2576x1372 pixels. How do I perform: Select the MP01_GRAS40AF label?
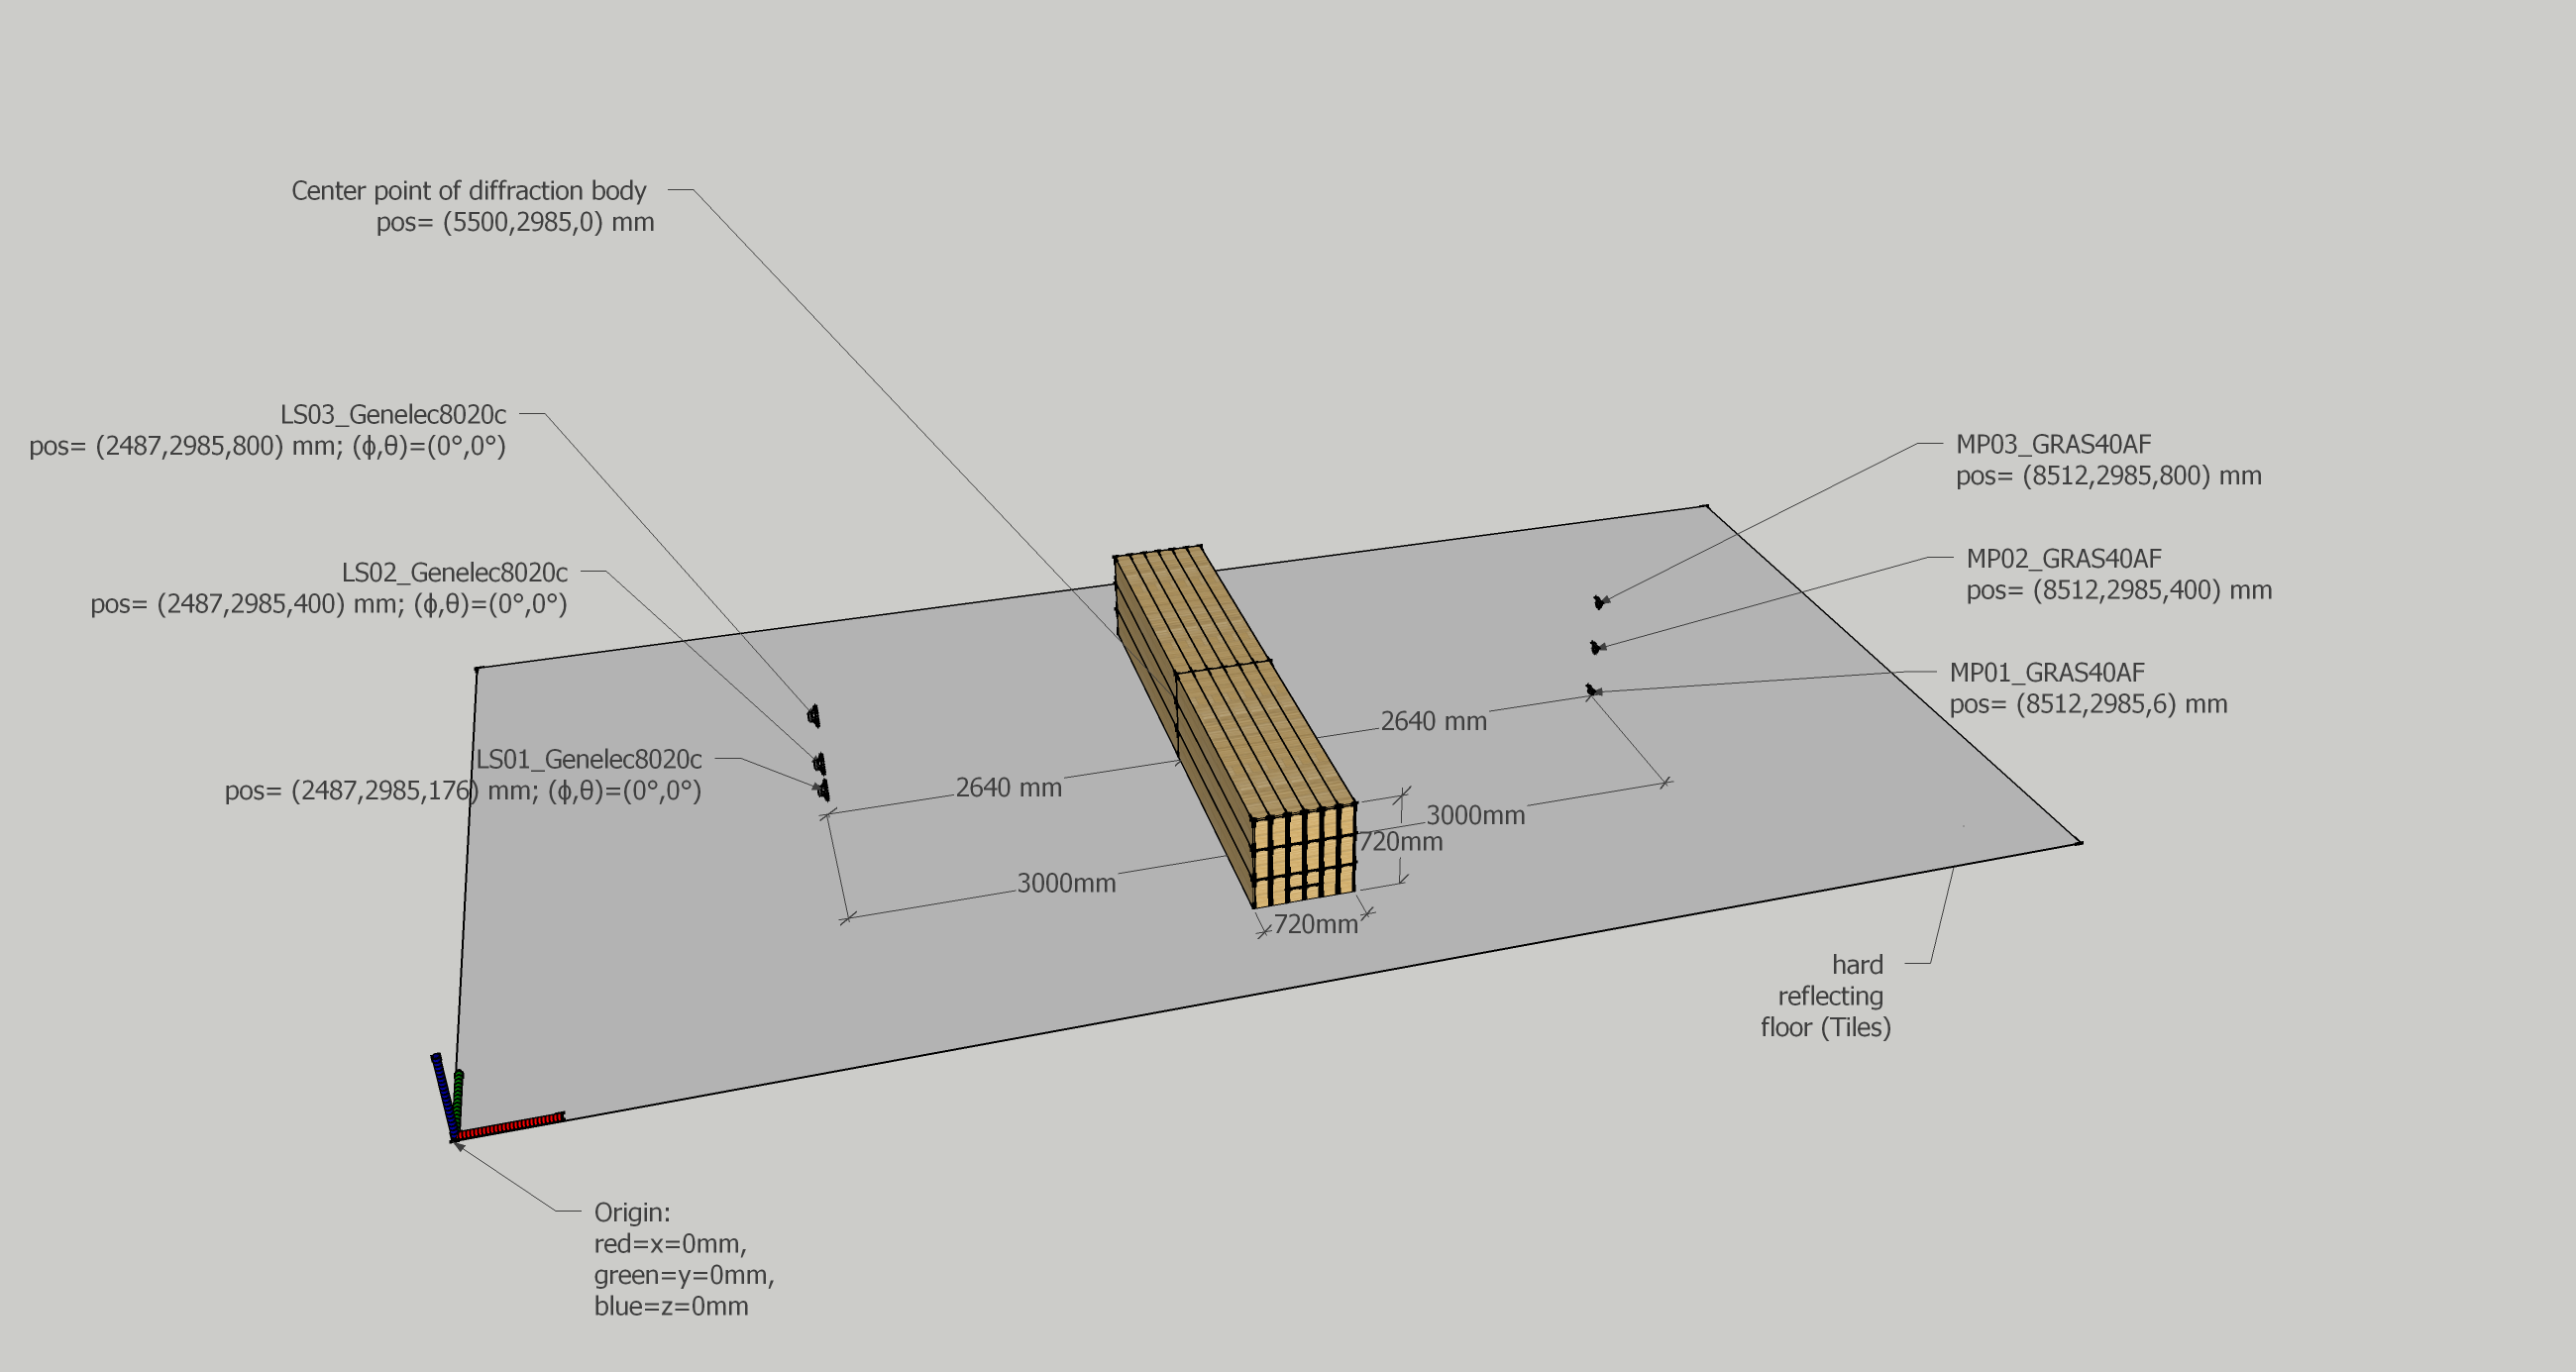tap(2047, 673)
